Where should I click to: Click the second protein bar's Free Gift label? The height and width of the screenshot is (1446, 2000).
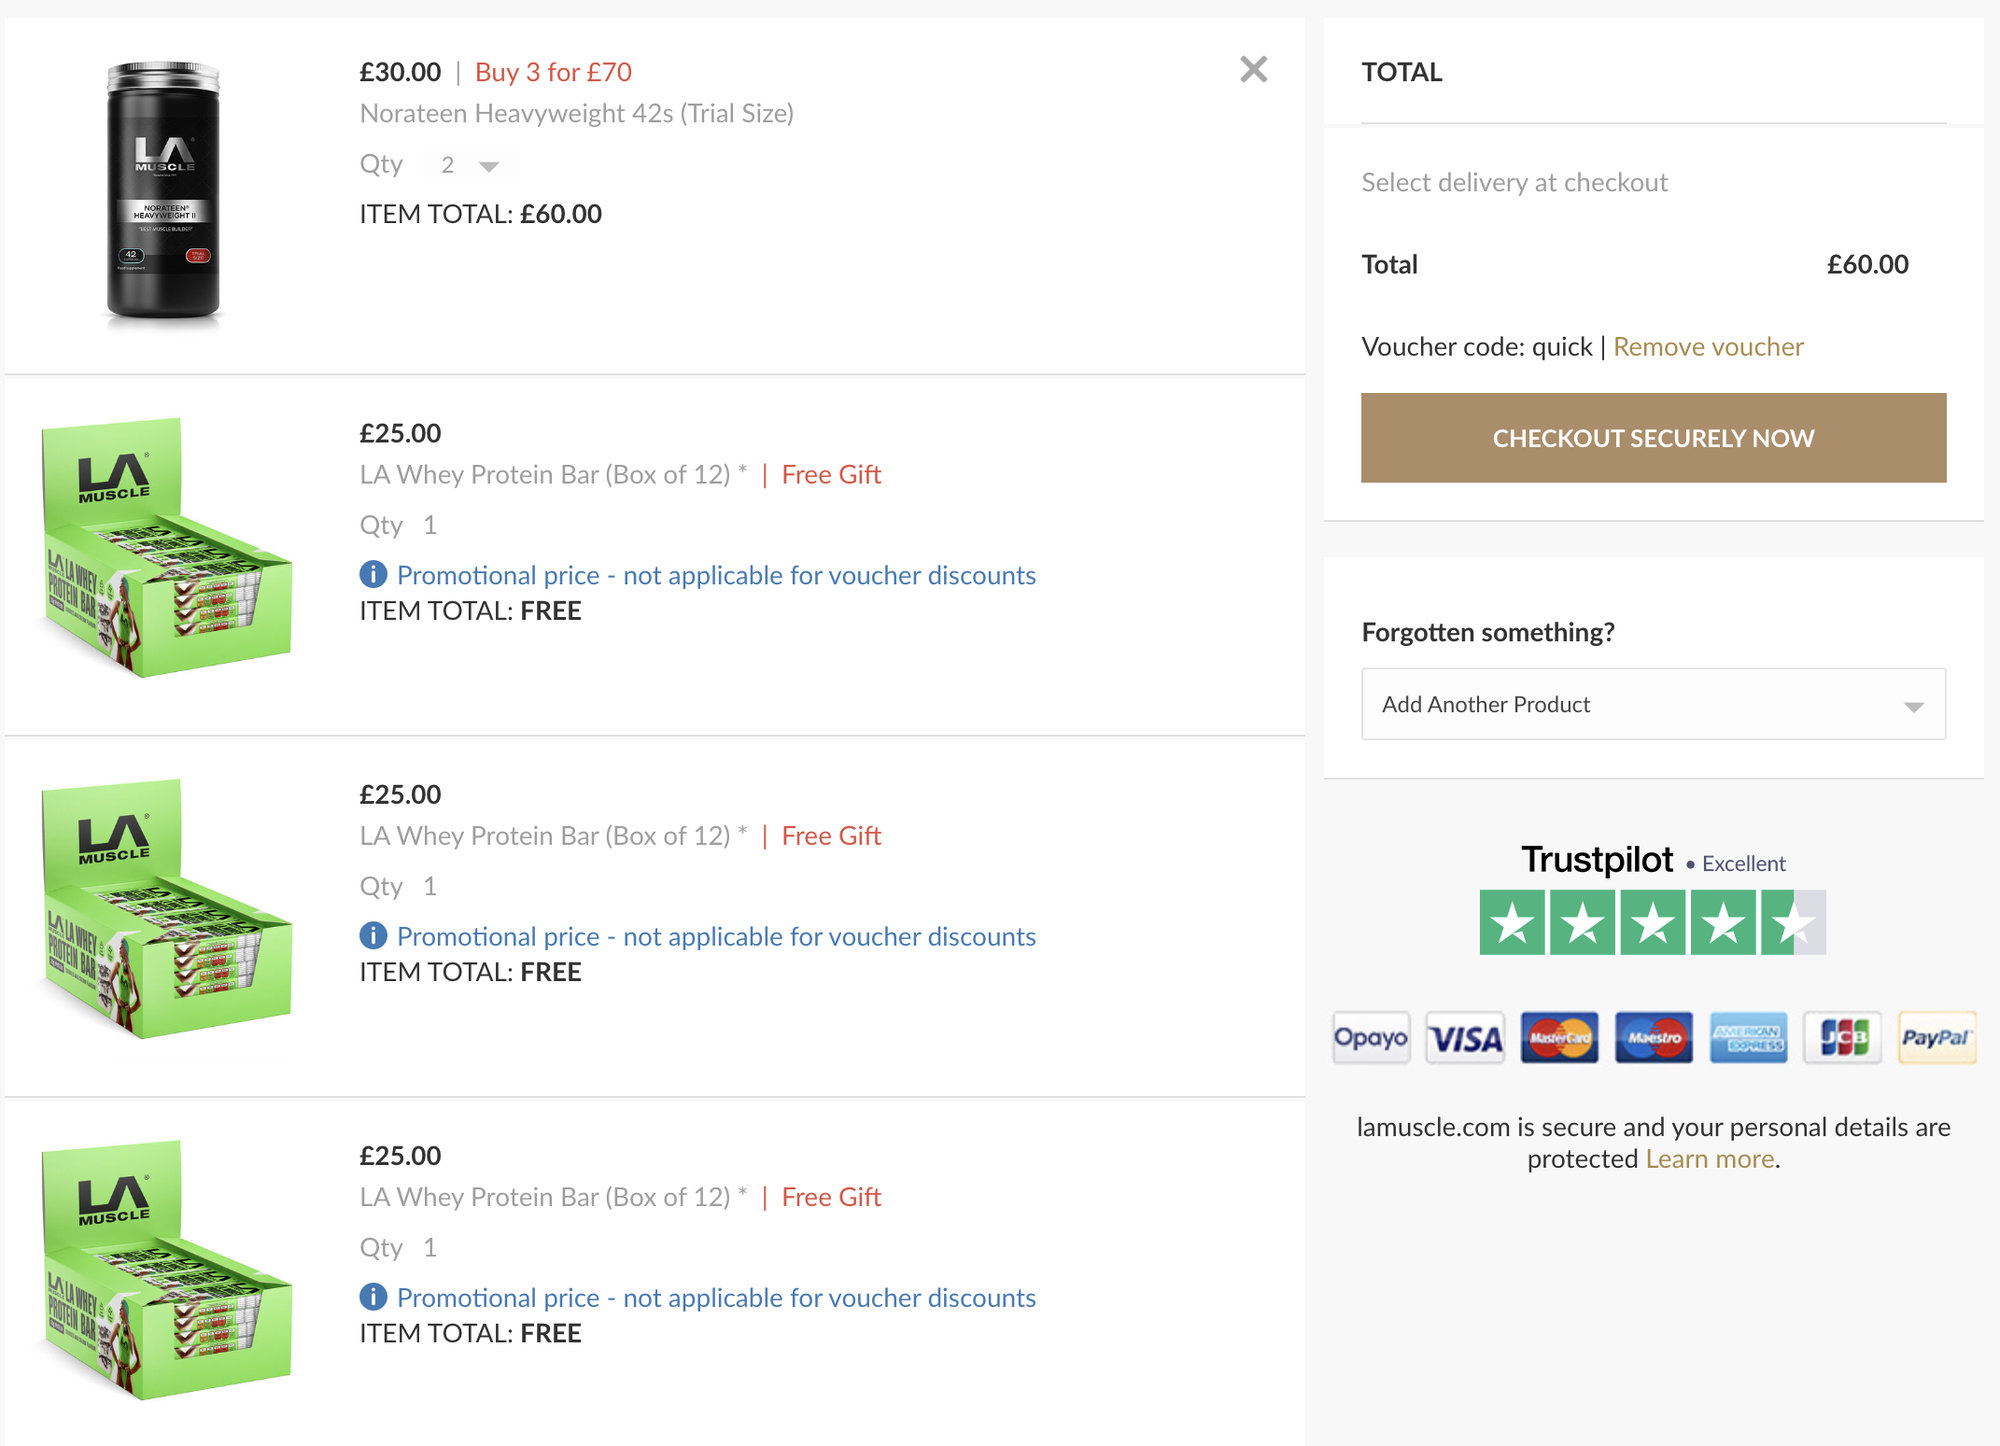click(x=831, y=836)
